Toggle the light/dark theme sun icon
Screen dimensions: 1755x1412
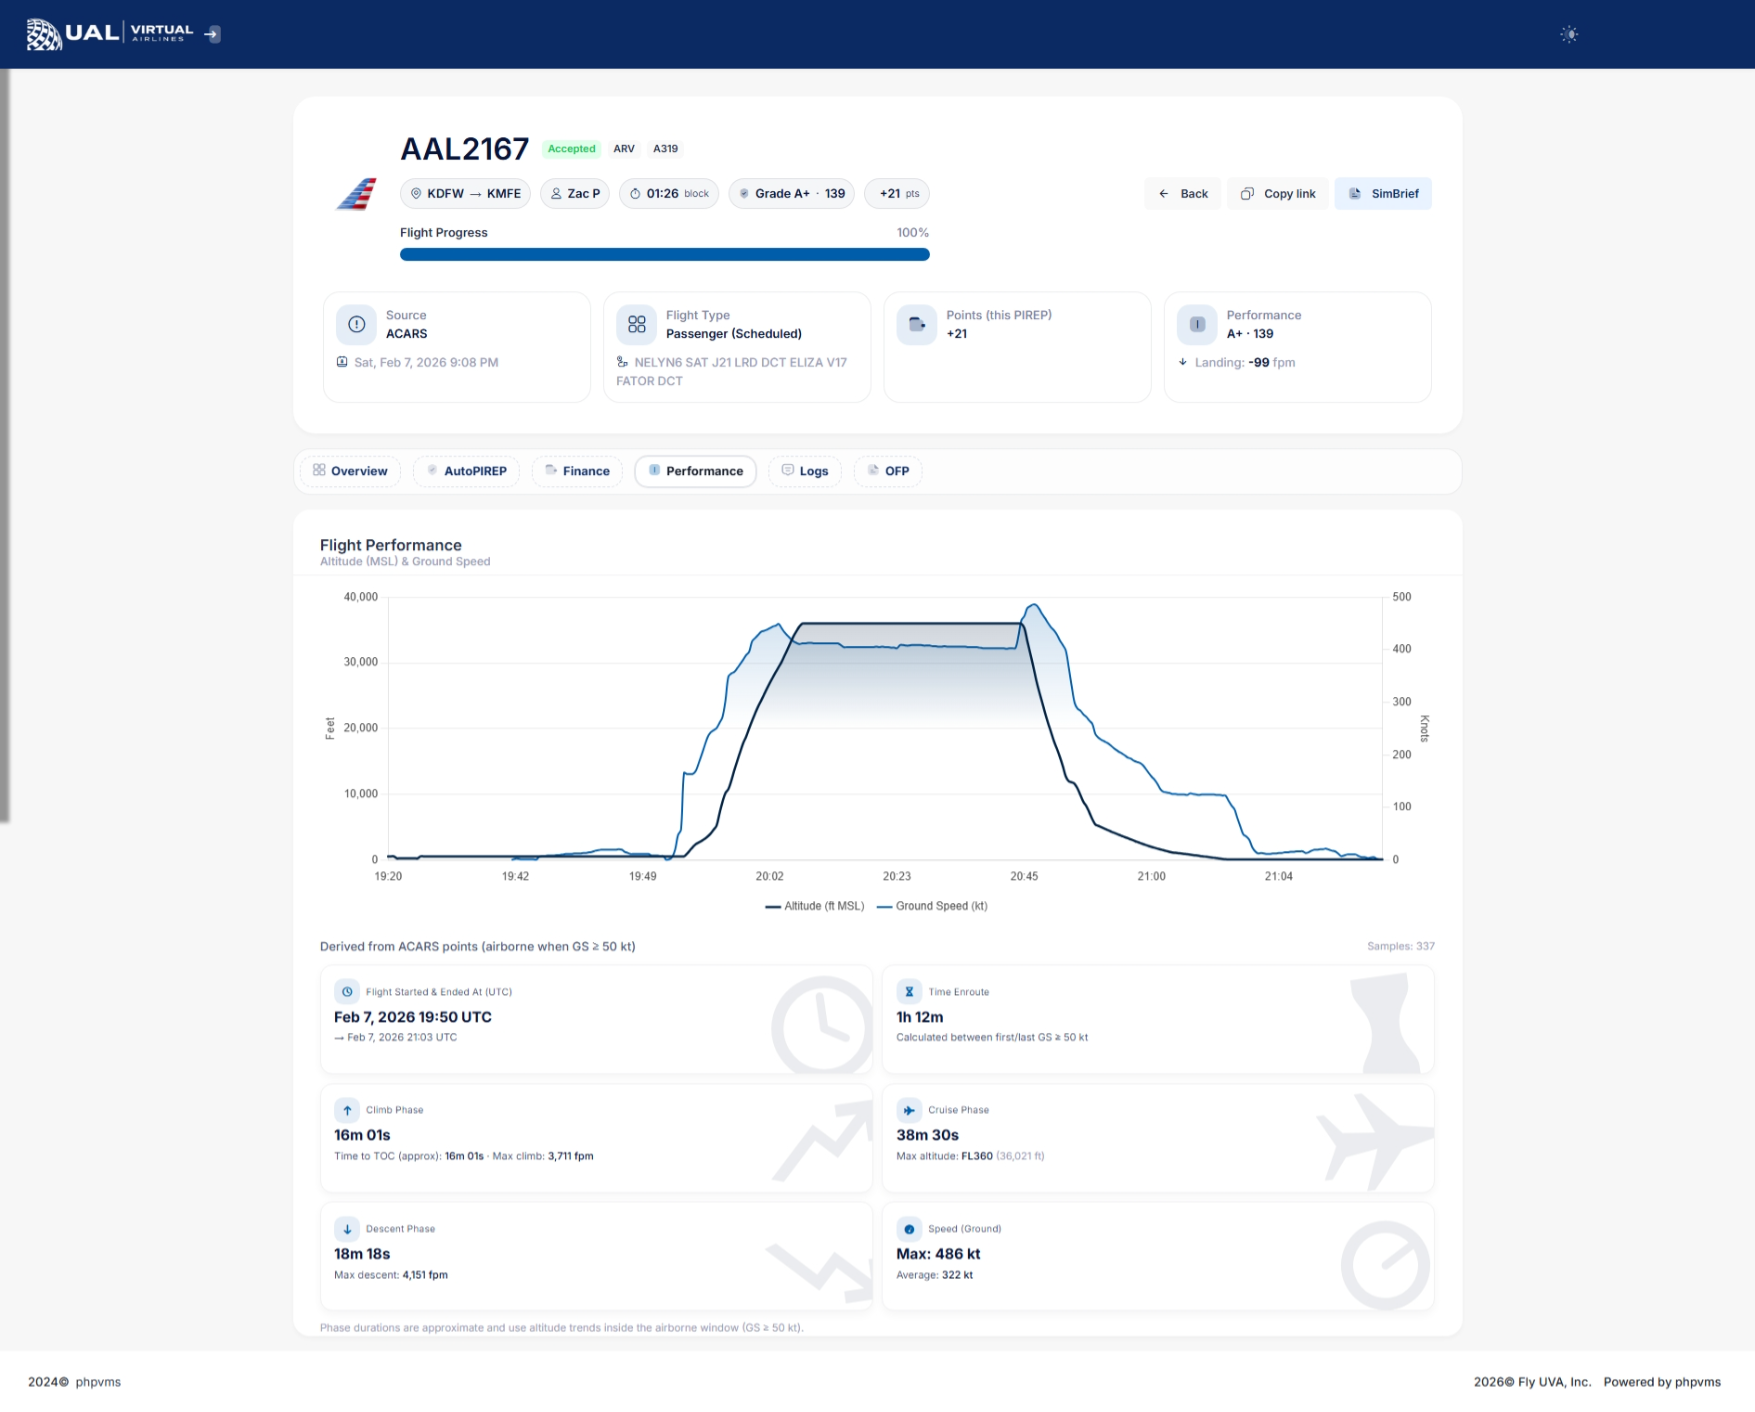pyautogui.click(x=1569, y=35)
